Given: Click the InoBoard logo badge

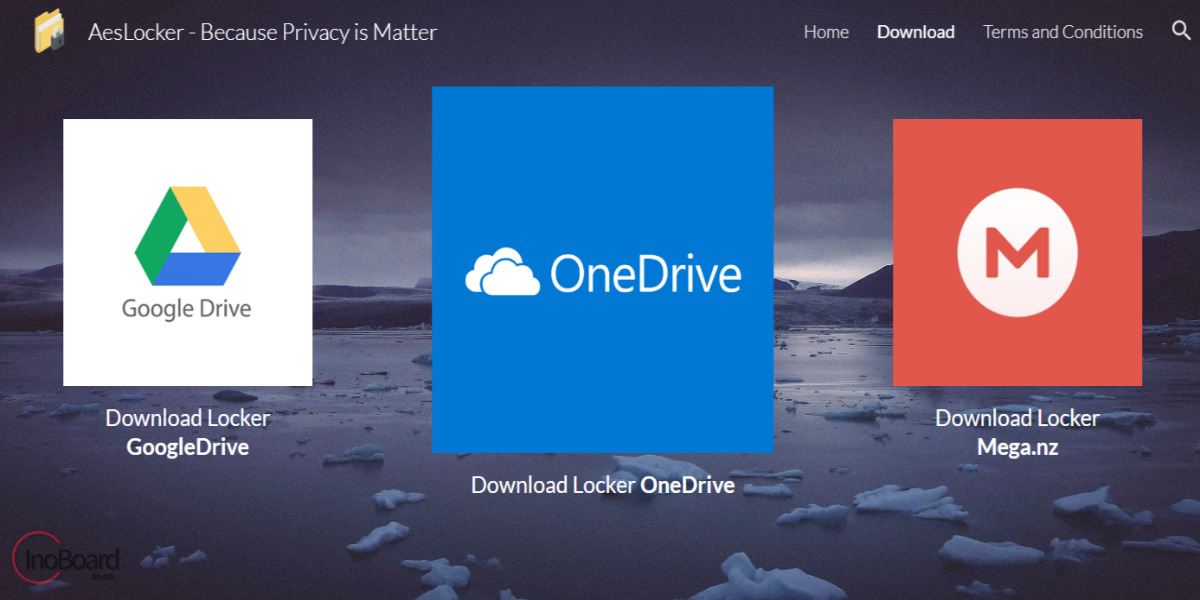Looking at the screenshot, I should (x=66, y=558).
